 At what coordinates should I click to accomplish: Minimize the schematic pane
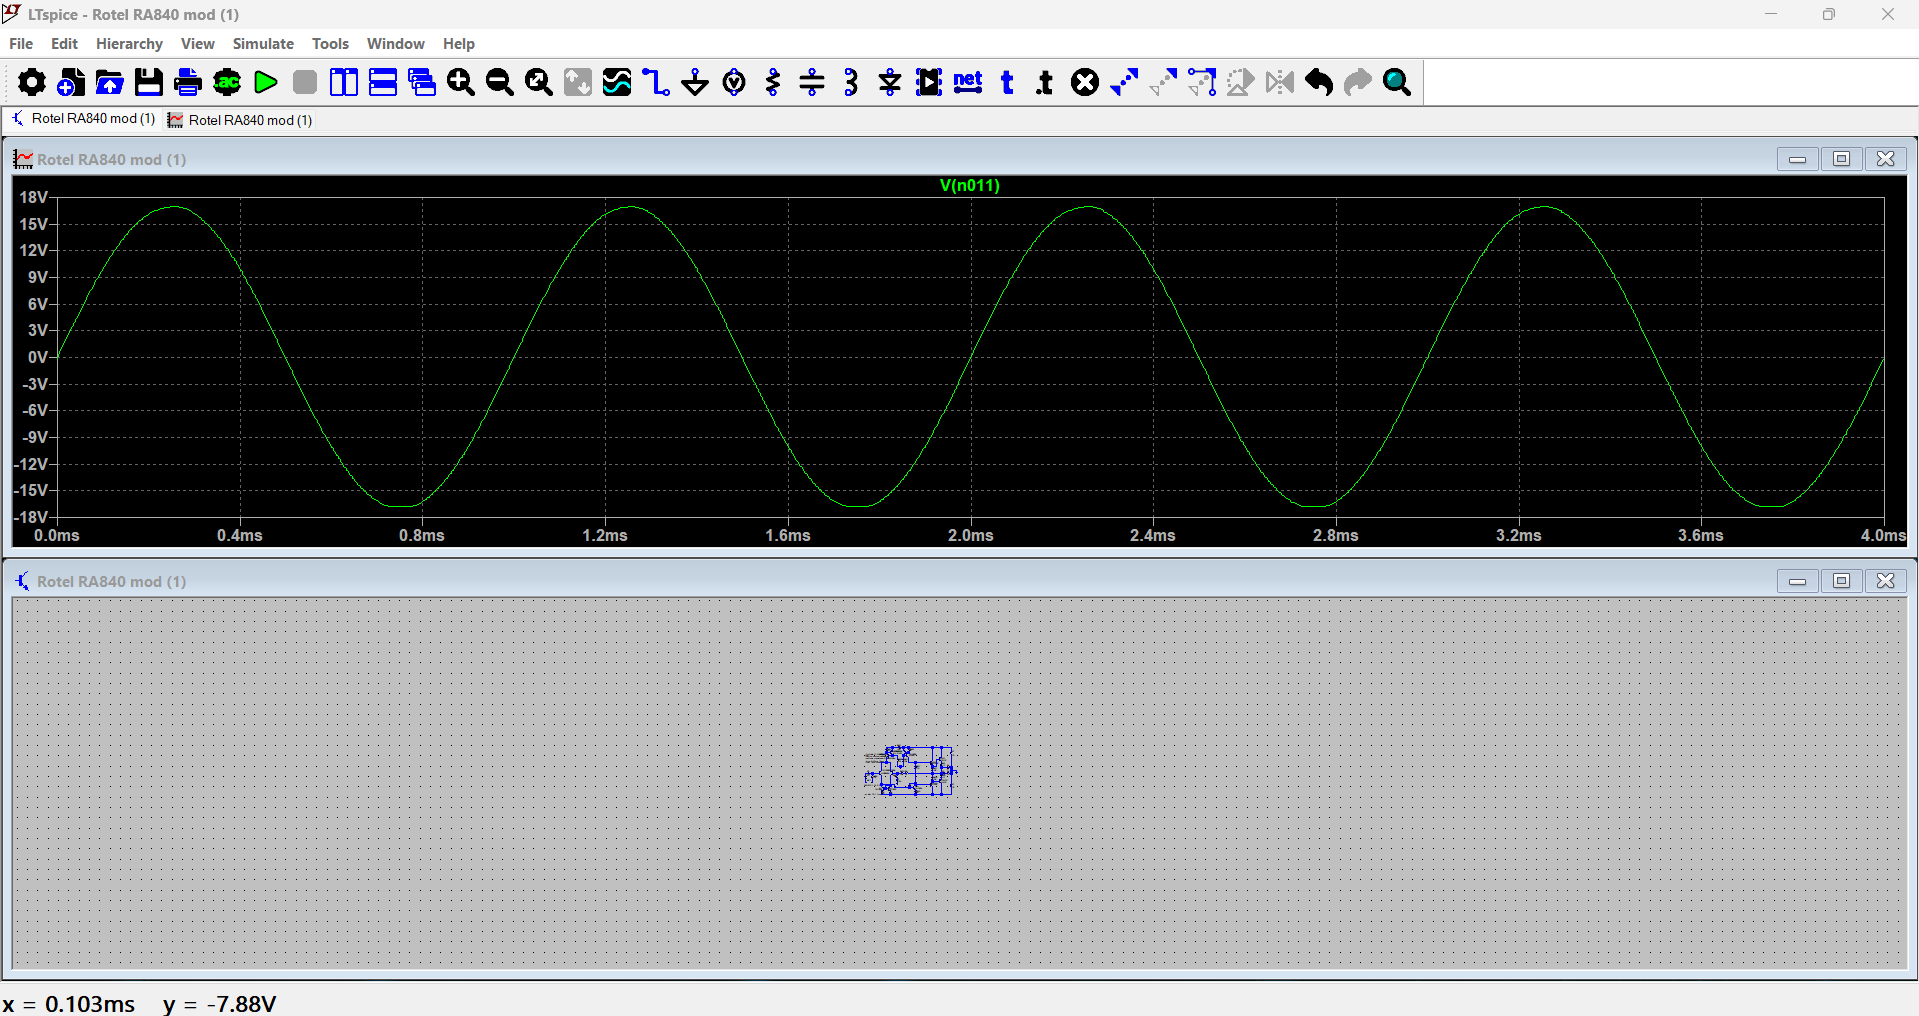(x=1797, y=581)
